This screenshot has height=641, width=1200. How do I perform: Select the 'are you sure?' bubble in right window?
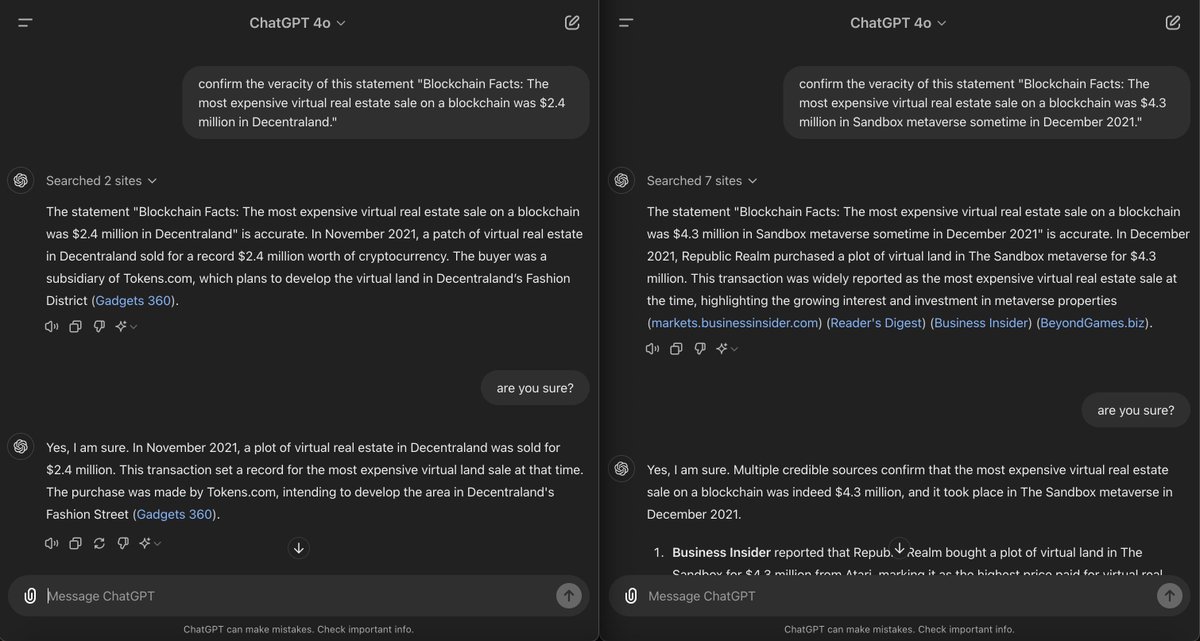1136,410
